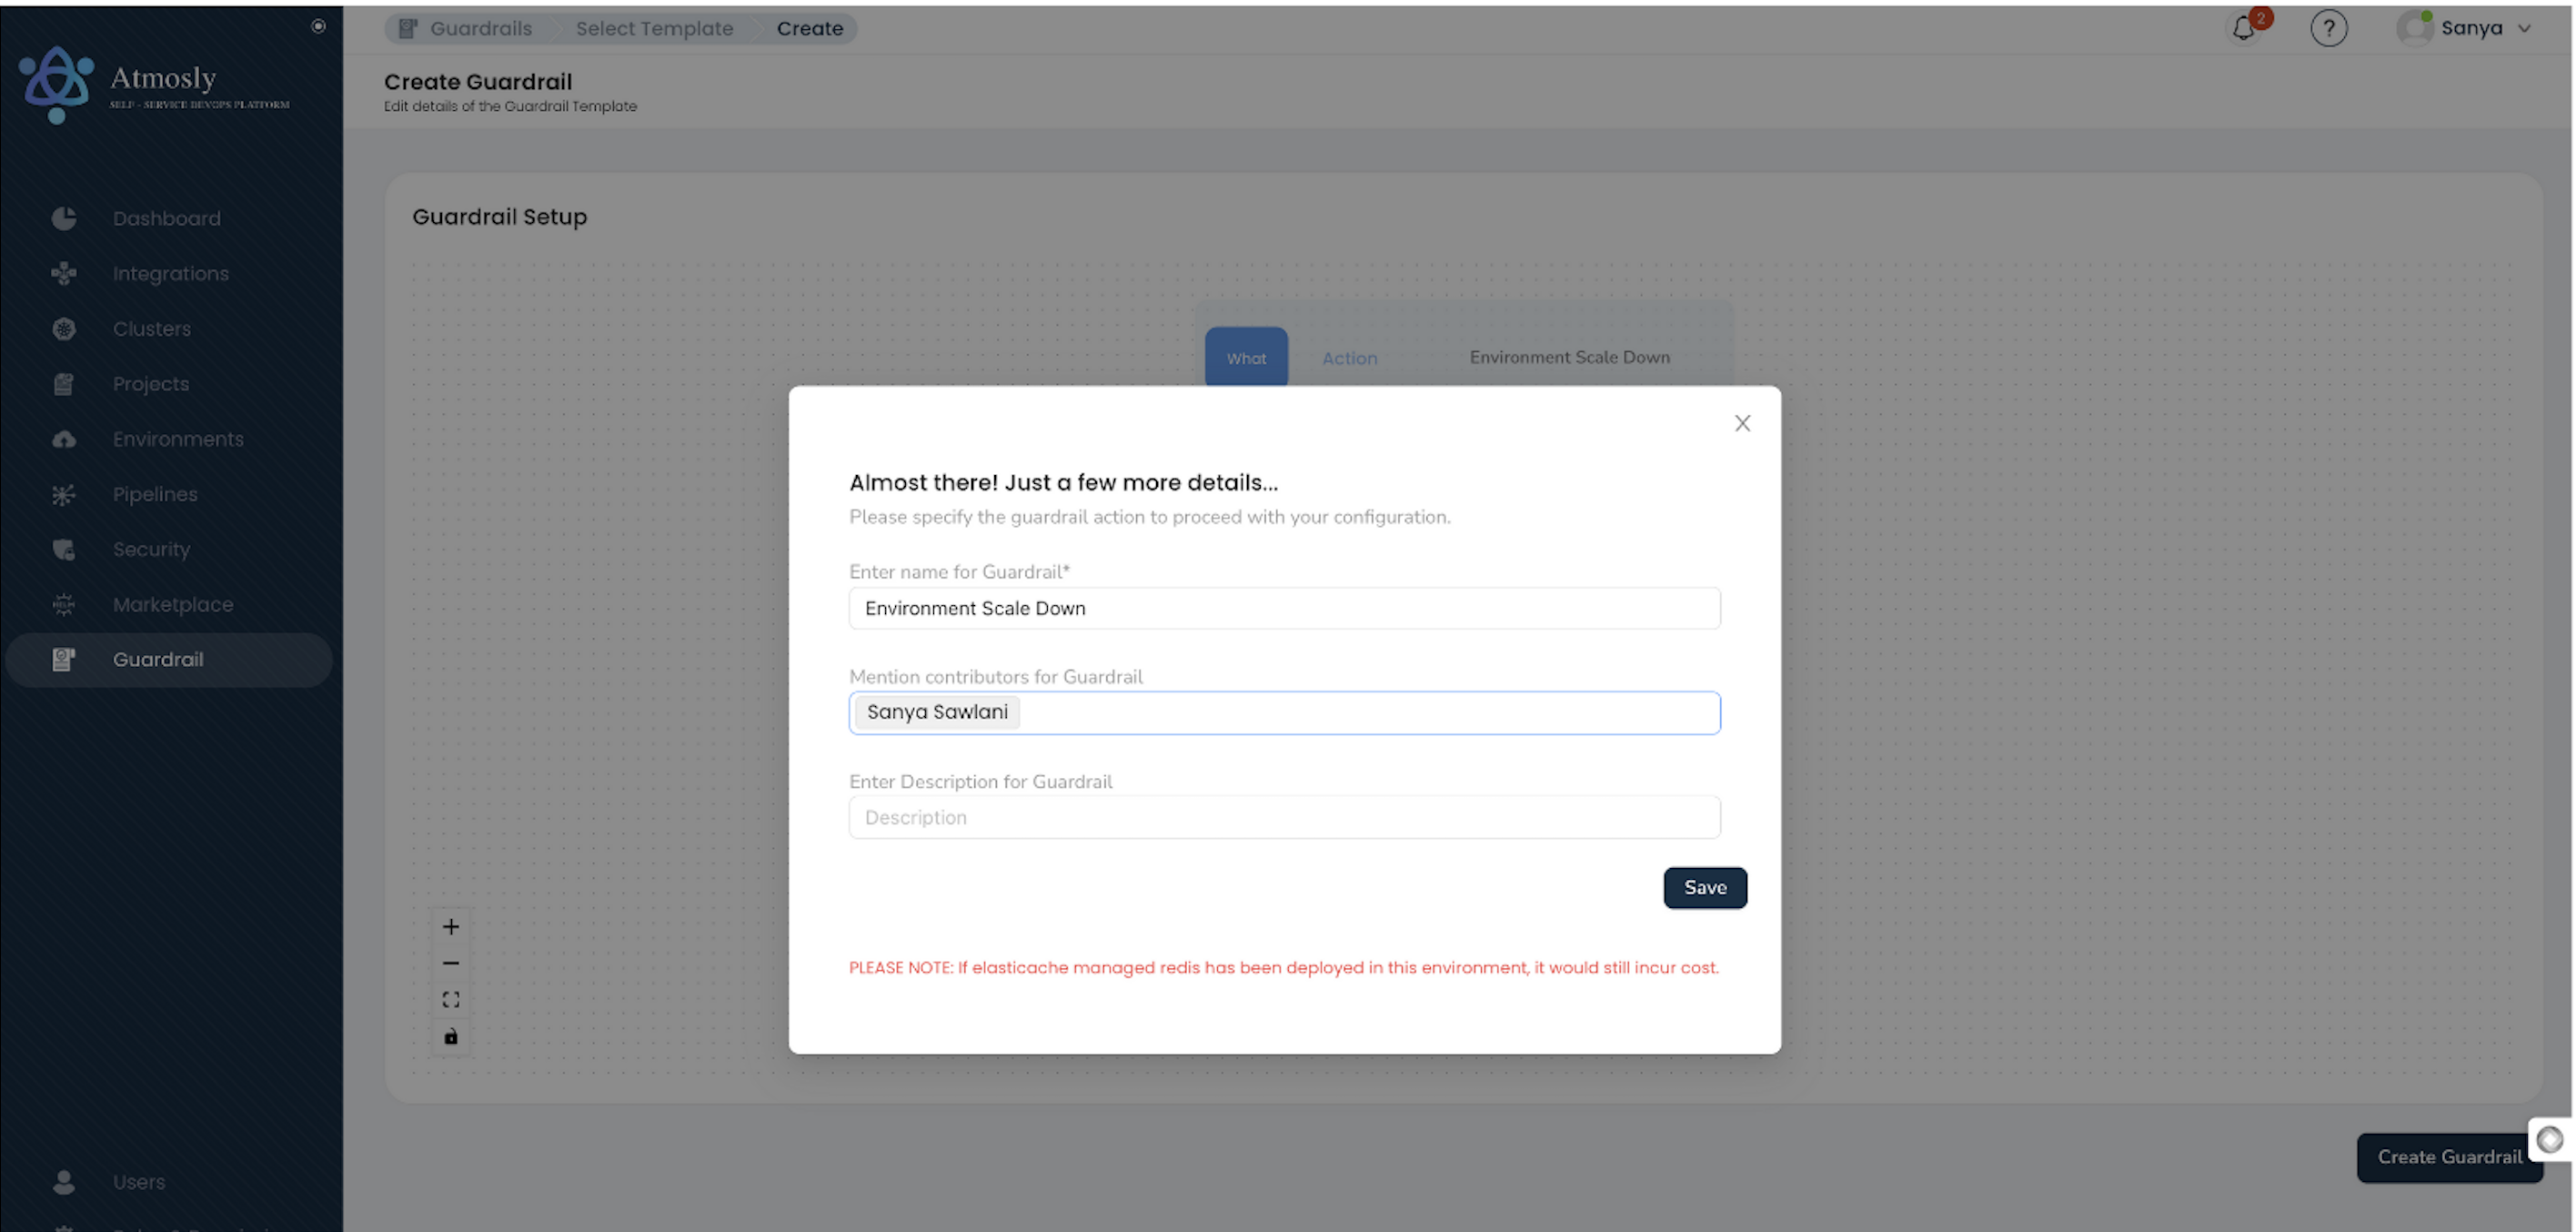Screen dimensions: 2576x1232
Task: Click the Guardrail Setup heading
Action: click(x=499, y=216)
